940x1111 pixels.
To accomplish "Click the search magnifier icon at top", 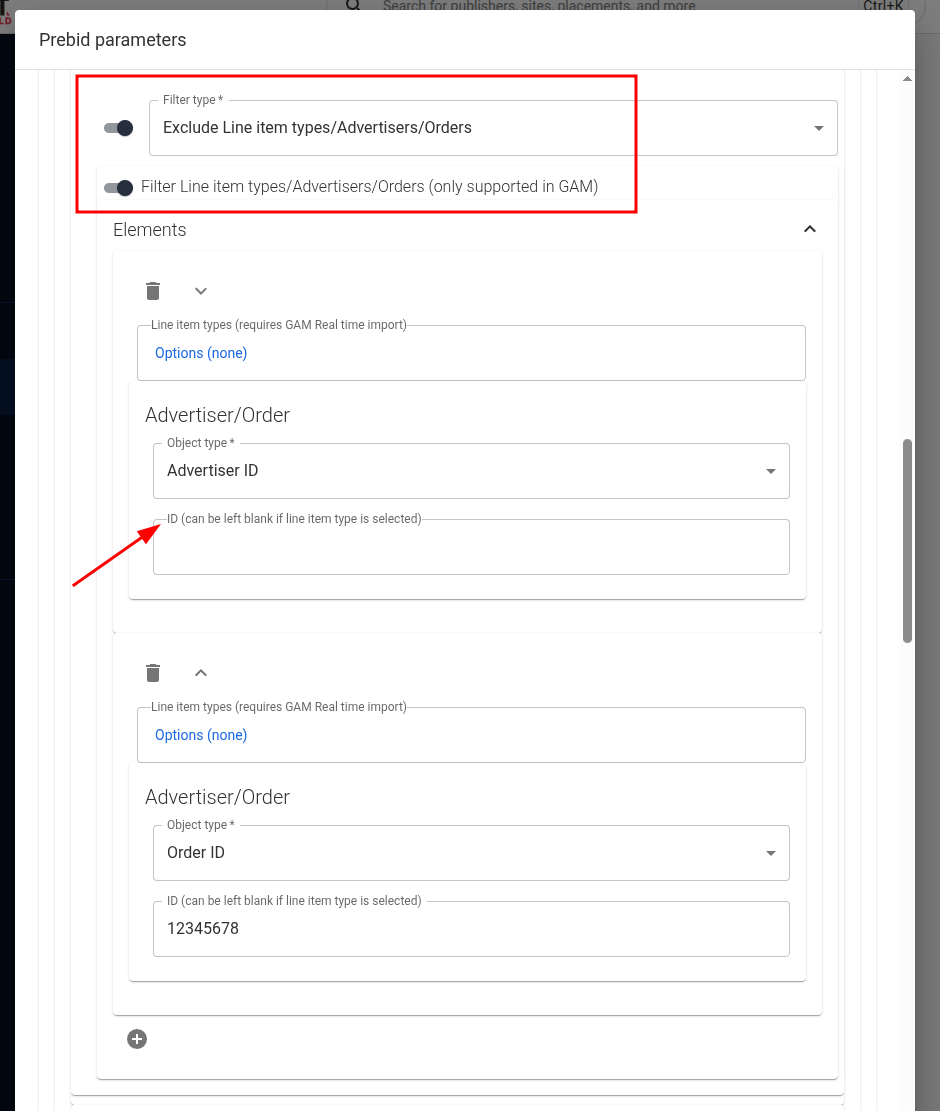I will click(353, 6).
